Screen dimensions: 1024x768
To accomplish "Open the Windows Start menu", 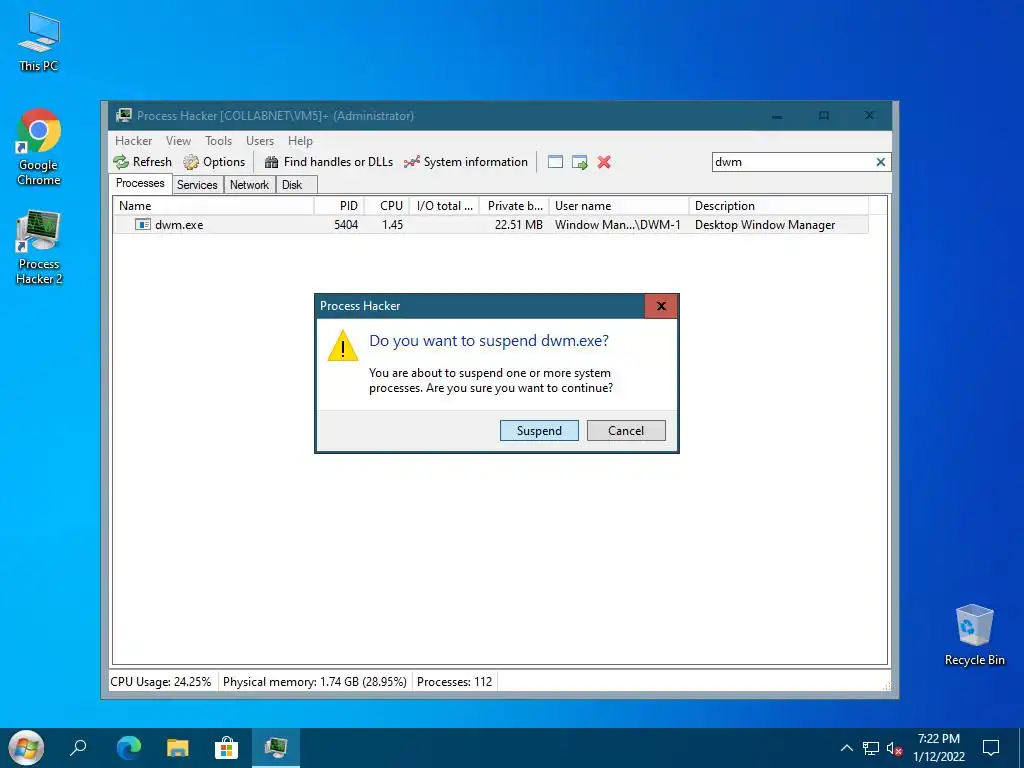I will [x=25, y=747].
